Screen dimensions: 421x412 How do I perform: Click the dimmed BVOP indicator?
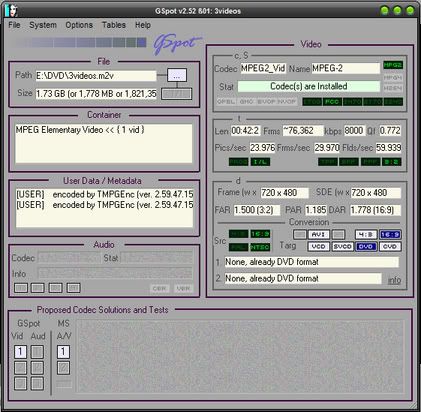click(x=266, y=102)
